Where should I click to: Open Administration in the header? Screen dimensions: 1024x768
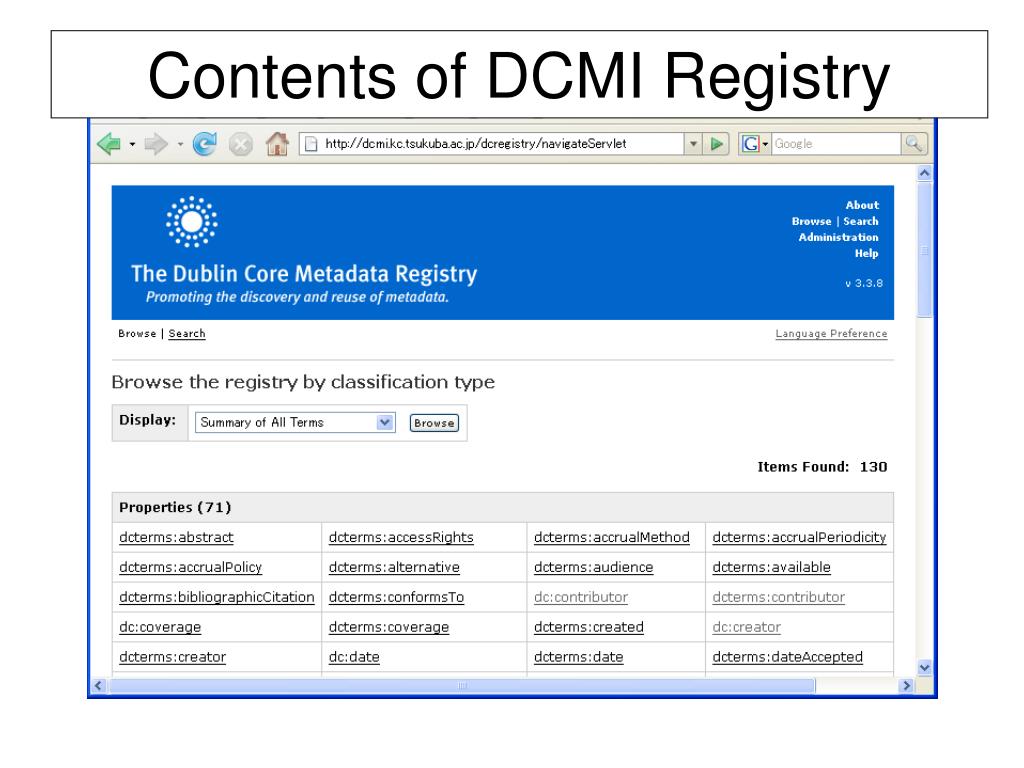click(x=838, y=237)
